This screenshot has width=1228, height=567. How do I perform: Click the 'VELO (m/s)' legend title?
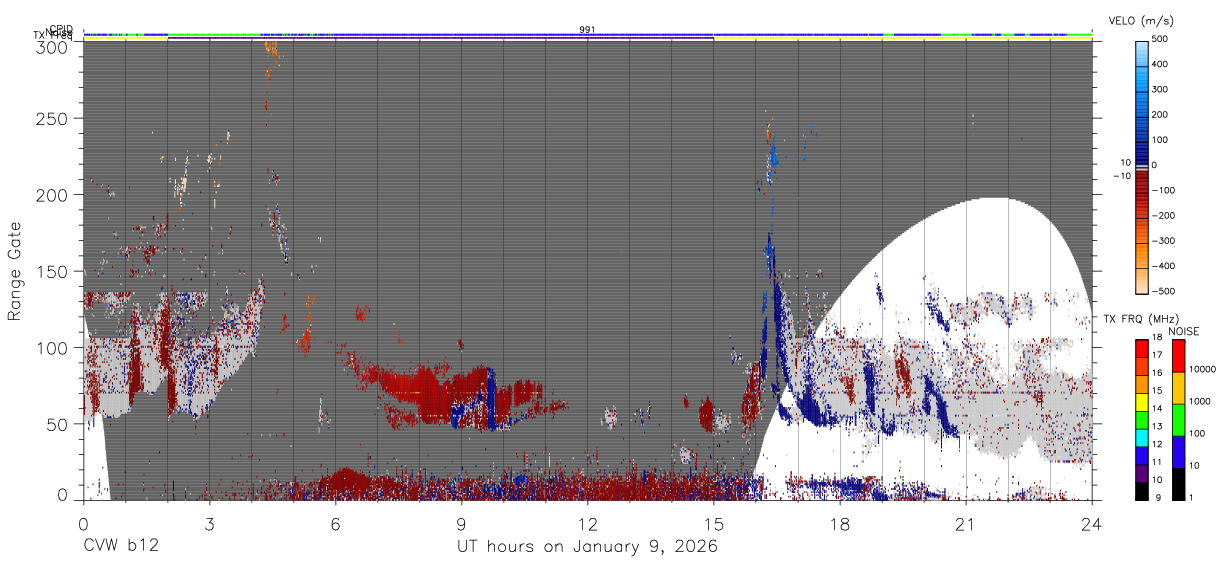click(x=1140, y=20)
